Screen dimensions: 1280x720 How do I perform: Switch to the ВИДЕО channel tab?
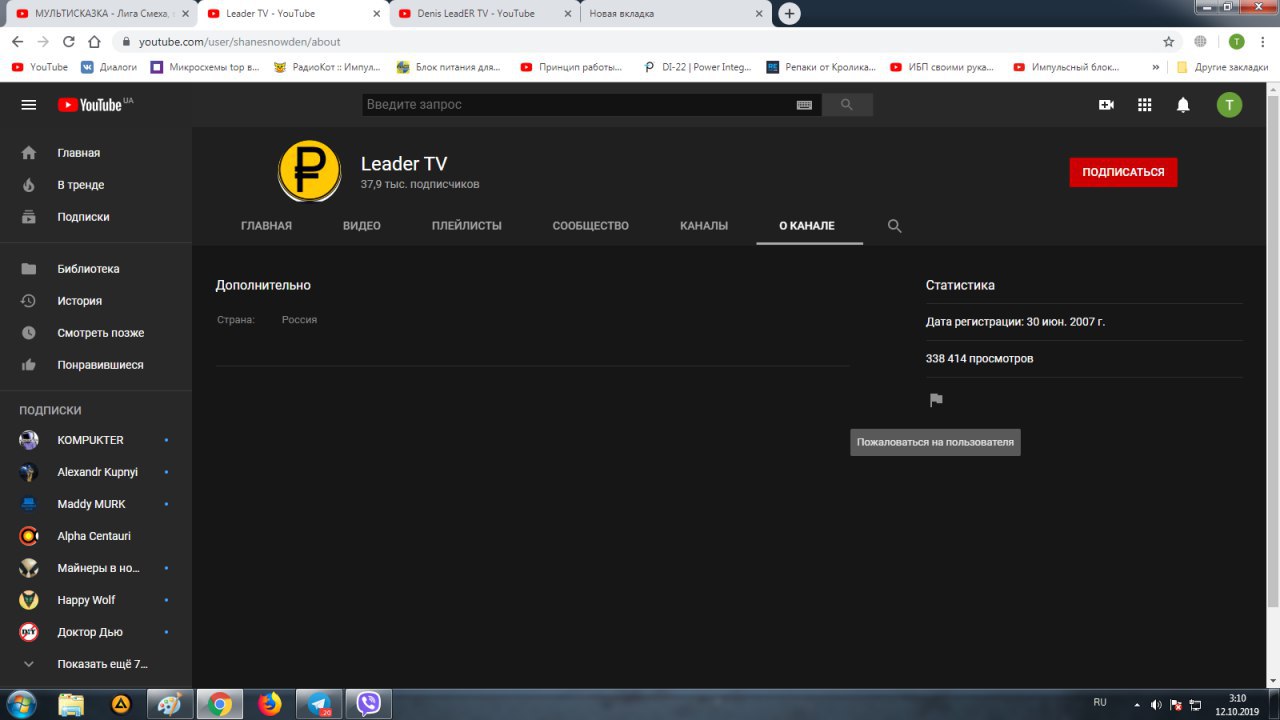click(362, 226)
